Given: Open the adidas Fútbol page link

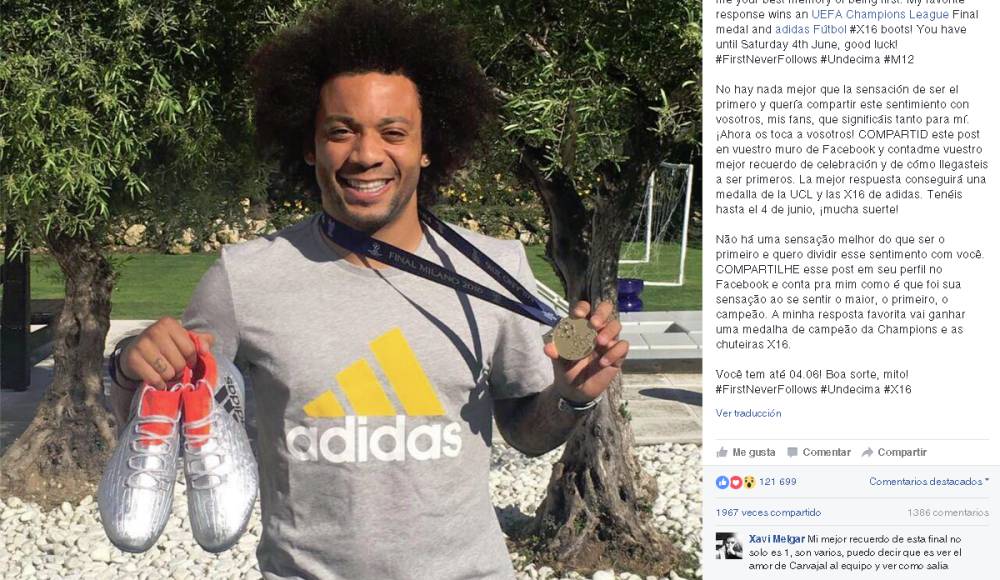Looking at the screenshot, I should 810,29.
